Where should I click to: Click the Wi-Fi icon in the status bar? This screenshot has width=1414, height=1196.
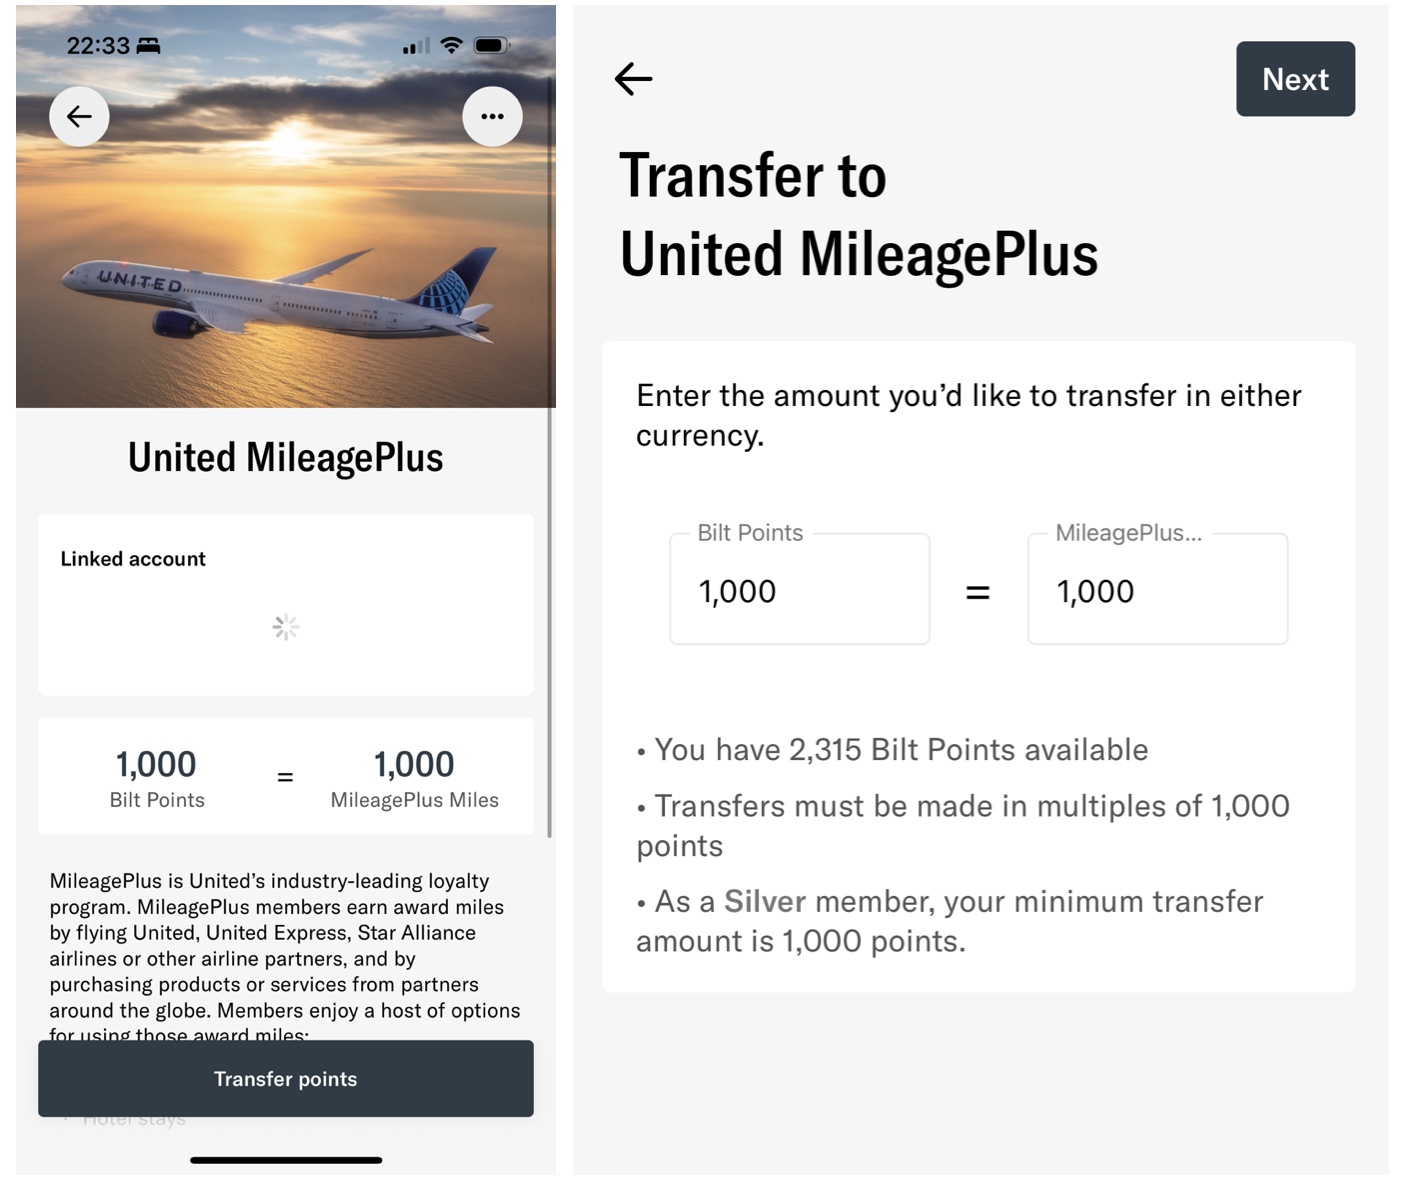tap(450, 45)
